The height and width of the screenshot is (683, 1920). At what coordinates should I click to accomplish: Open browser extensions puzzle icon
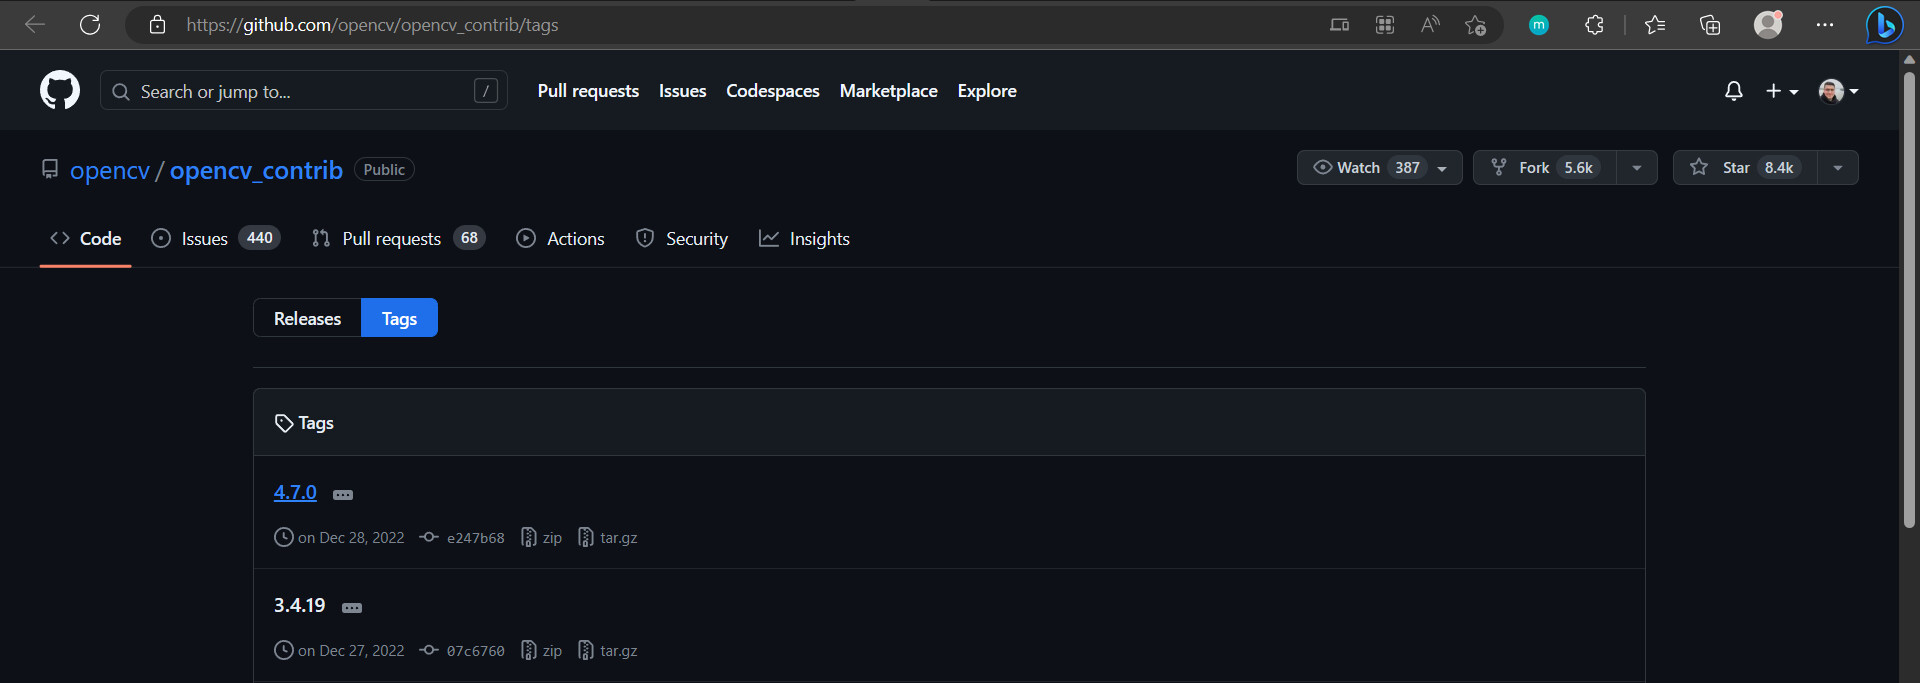(x=1594, y=25)
